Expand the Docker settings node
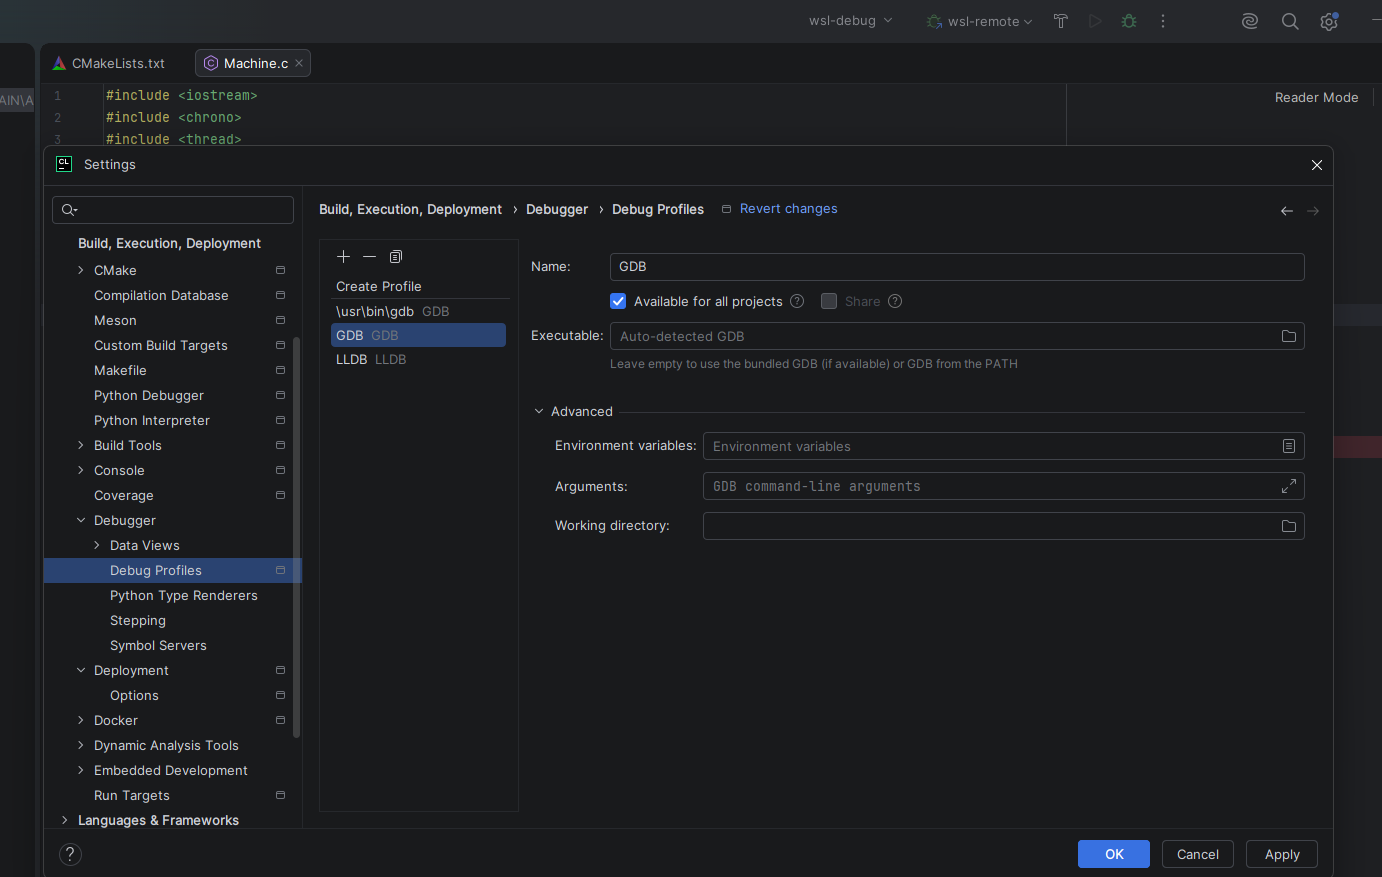This screenshot has width=1382, height=877. pyautogui.click(x=81, y=720)
